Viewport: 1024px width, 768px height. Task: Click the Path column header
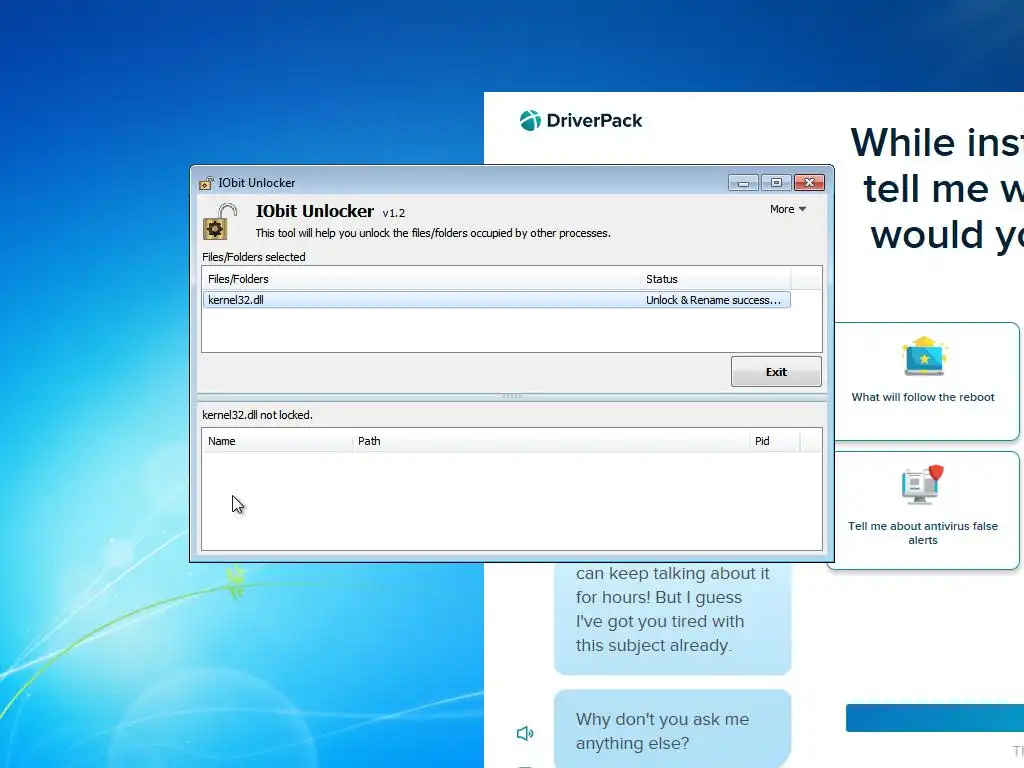coord(551,441)
